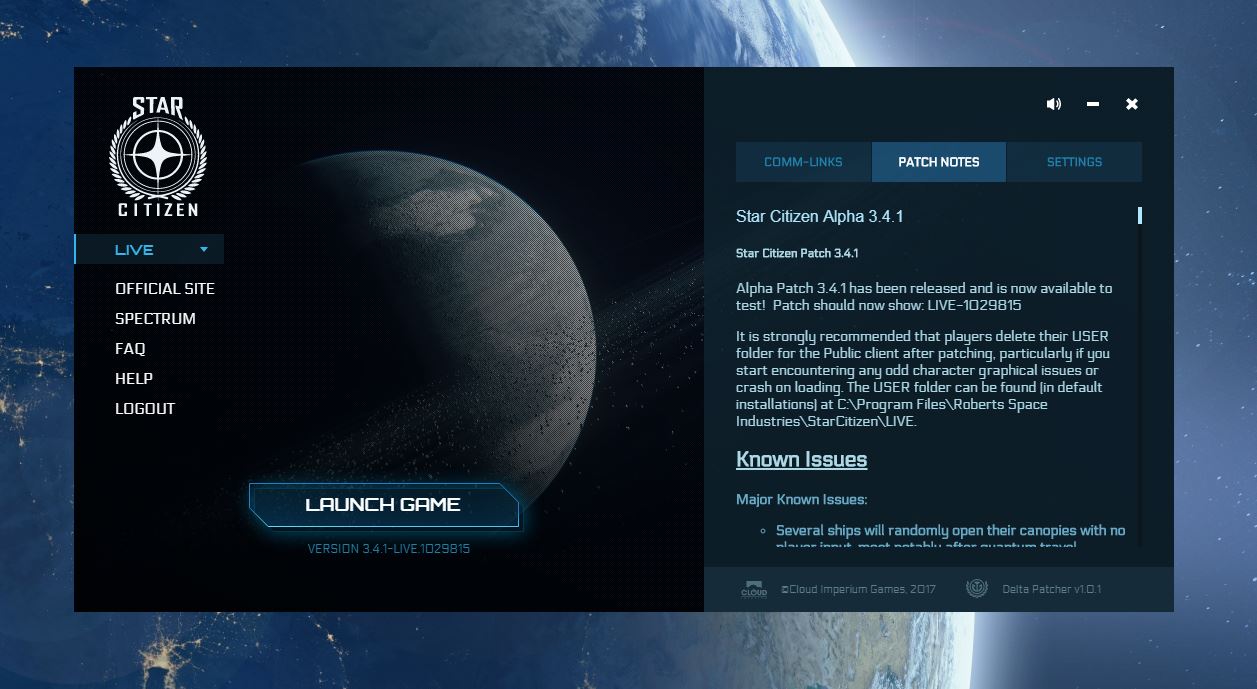Mute the launcher sound via speaker icon

(x=1053, y=104)
